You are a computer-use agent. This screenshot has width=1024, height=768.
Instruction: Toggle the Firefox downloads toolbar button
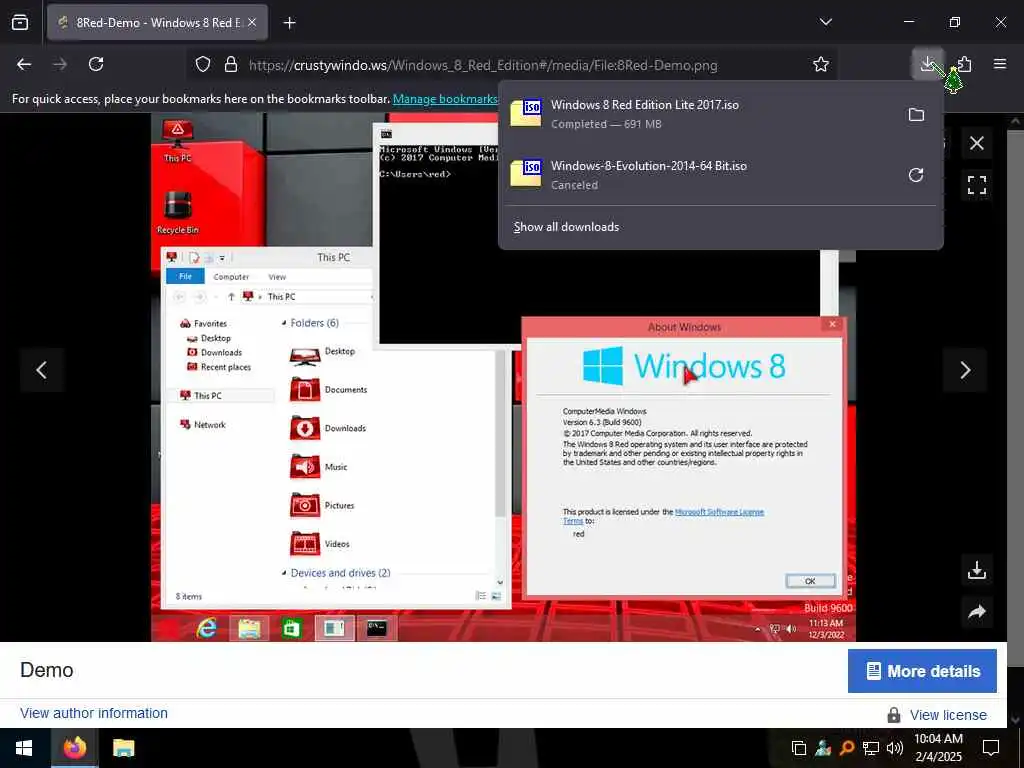pos(927,64)
